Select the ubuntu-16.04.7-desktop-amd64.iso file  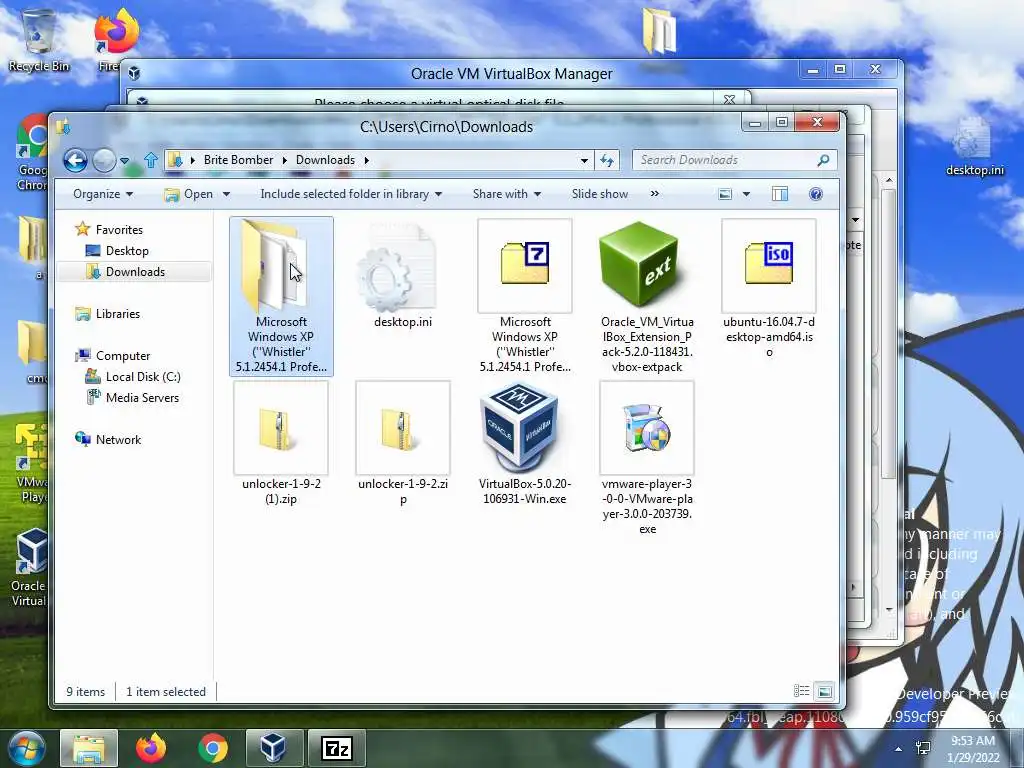pos(769,289)
